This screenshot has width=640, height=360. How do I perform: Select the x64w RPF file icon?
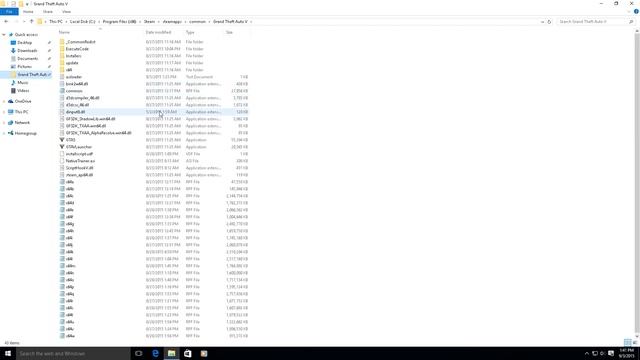point(62,336)
